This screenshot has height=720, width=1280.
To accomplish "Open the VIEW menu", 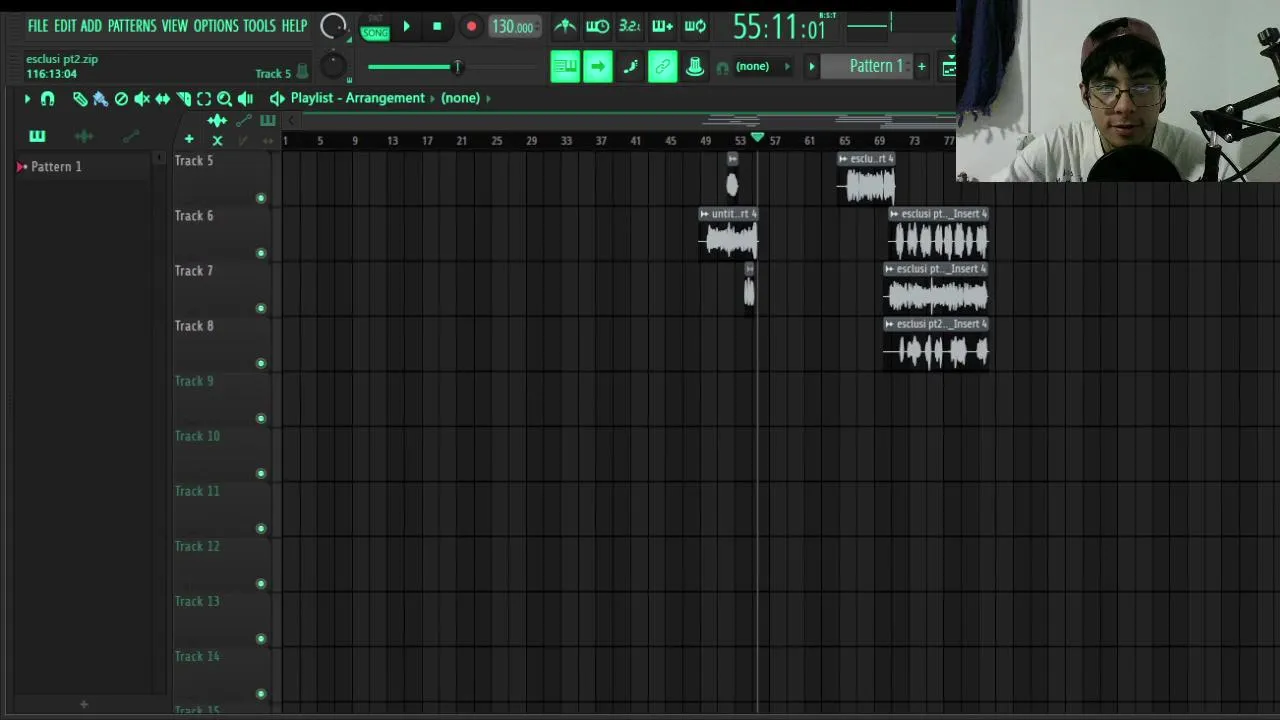I will 175,26.
